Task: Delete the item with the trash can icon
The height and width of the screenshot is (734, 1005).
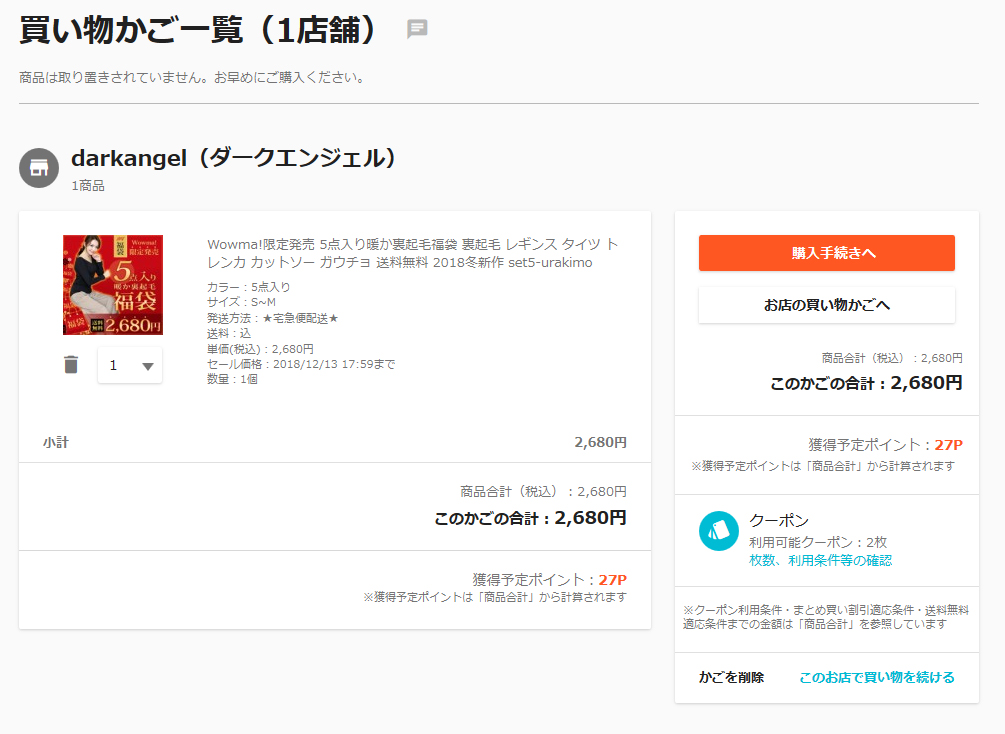Action: (71, 365)
